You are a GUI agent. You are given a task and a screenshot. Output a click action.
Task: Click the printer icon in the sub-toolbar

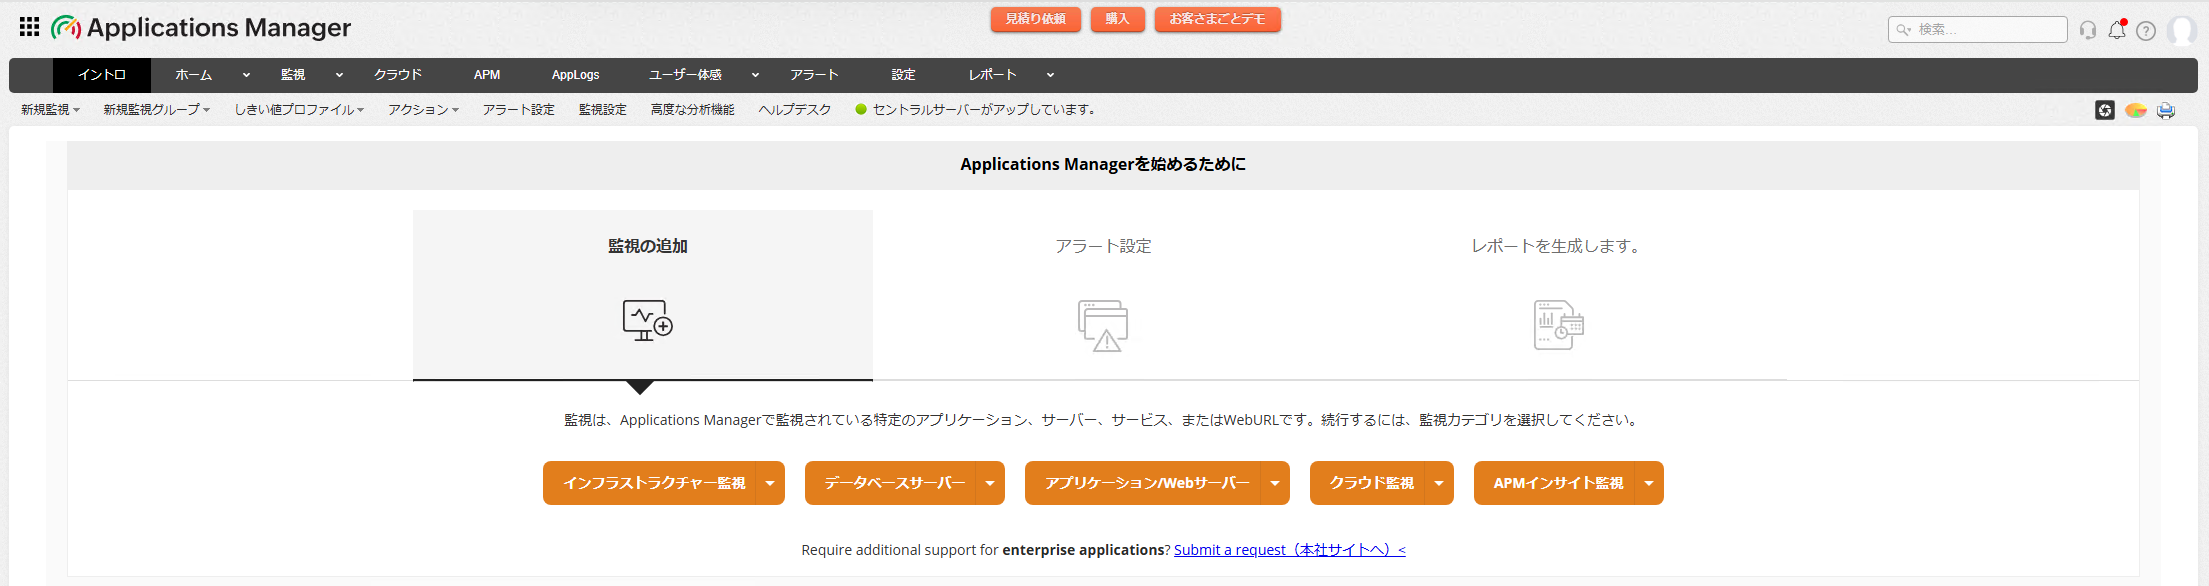tap(2166, 110)
